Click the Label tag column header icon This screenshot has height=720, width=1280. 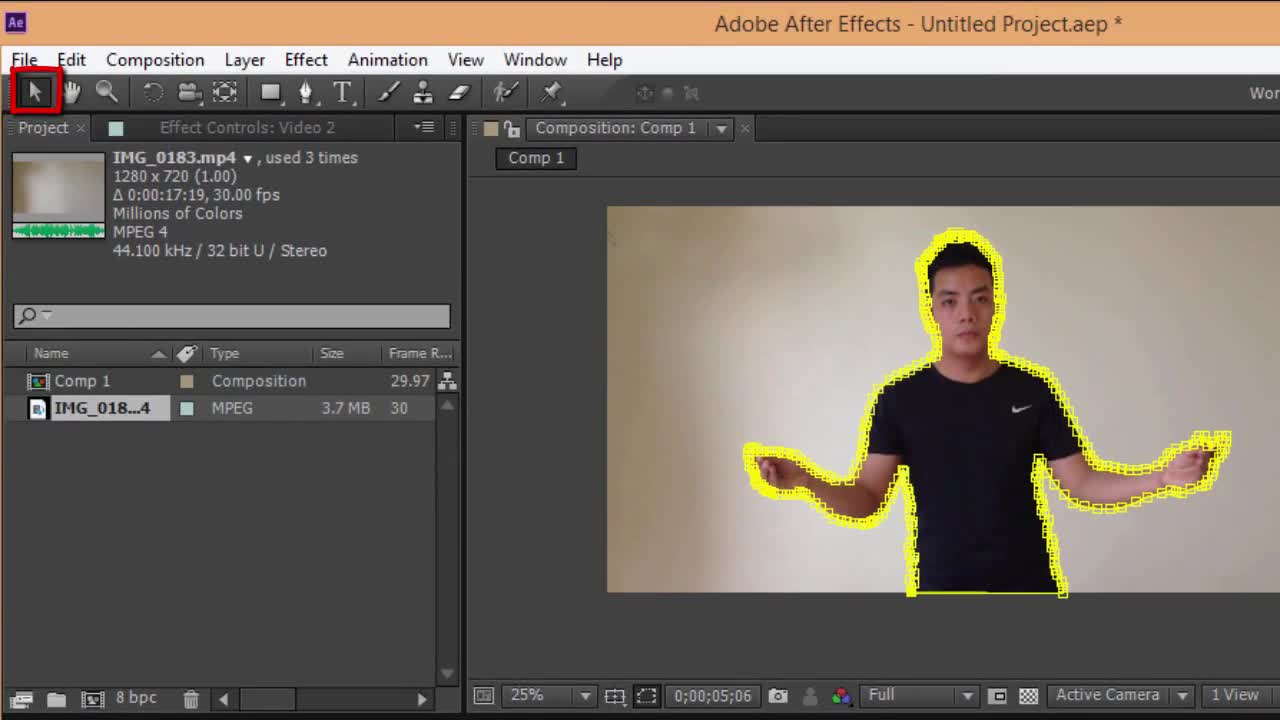click(186, 353)
